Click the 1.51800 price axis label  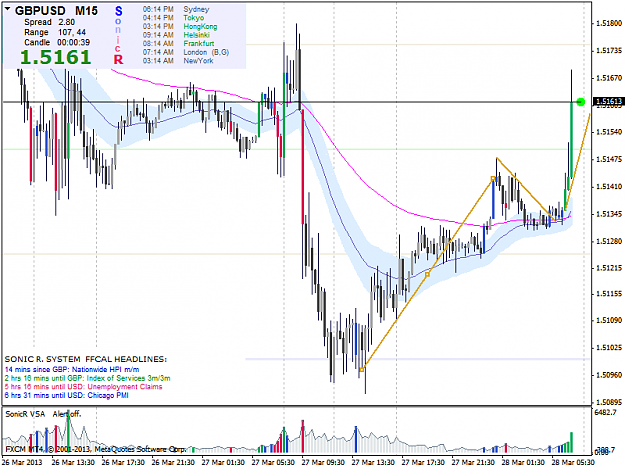pos(609,24)
